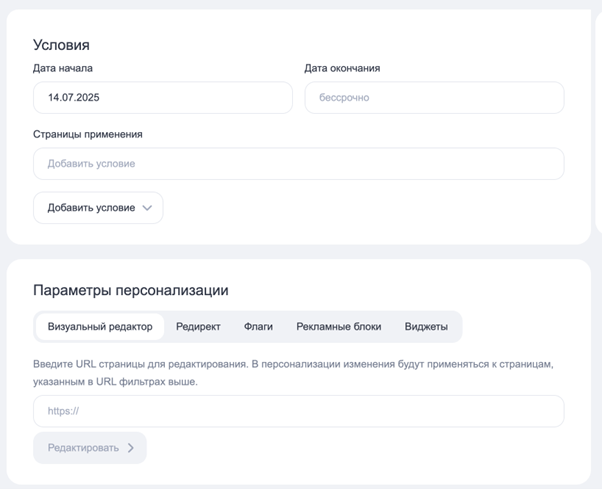This screenshot has height=489, width=602.
Task: Click the Дата окончания label
Action: point(342,68)
